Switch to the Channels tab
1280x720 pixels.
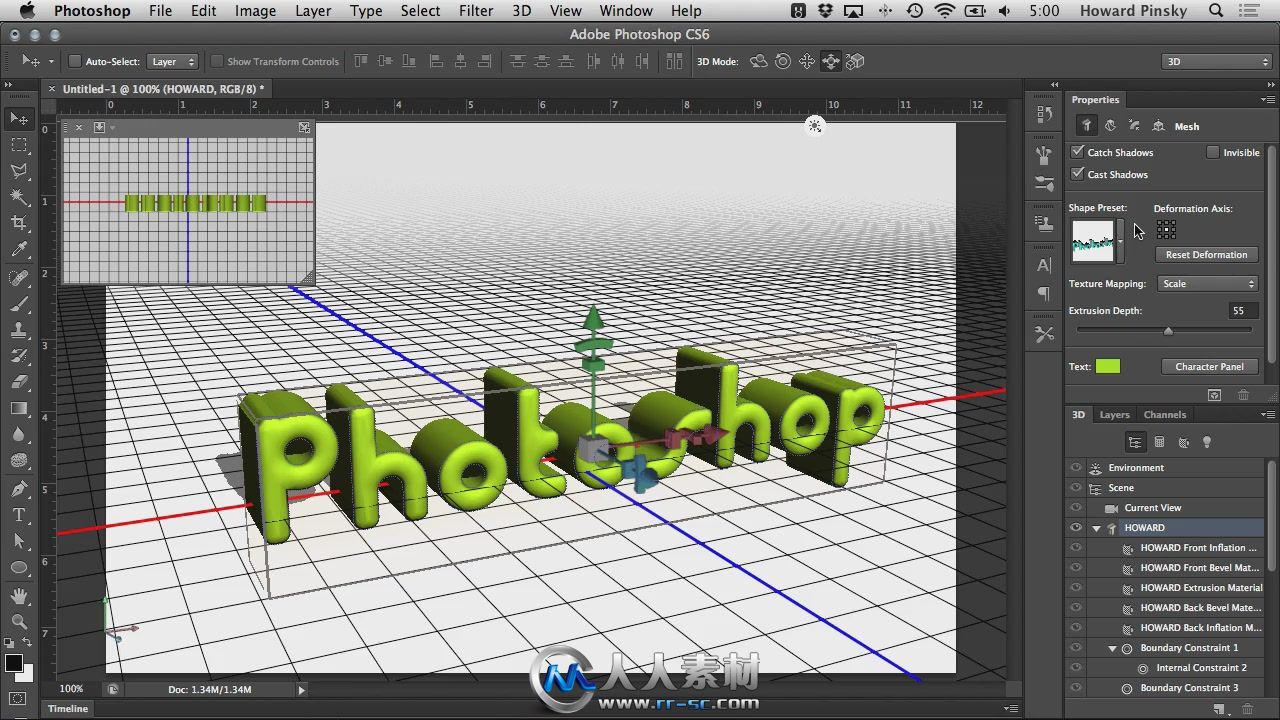point(1165,415)
